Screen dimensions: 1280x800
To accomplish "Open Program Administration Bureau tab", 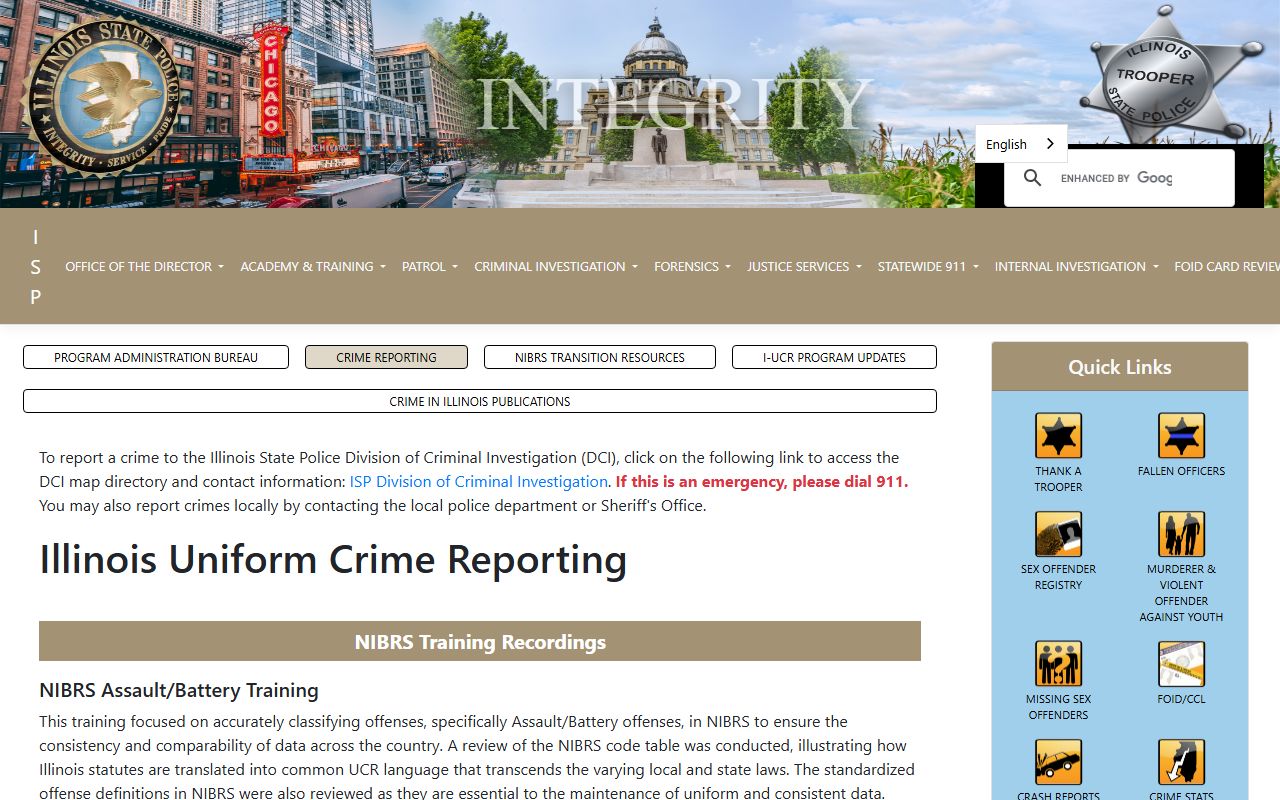I will 156,357.
